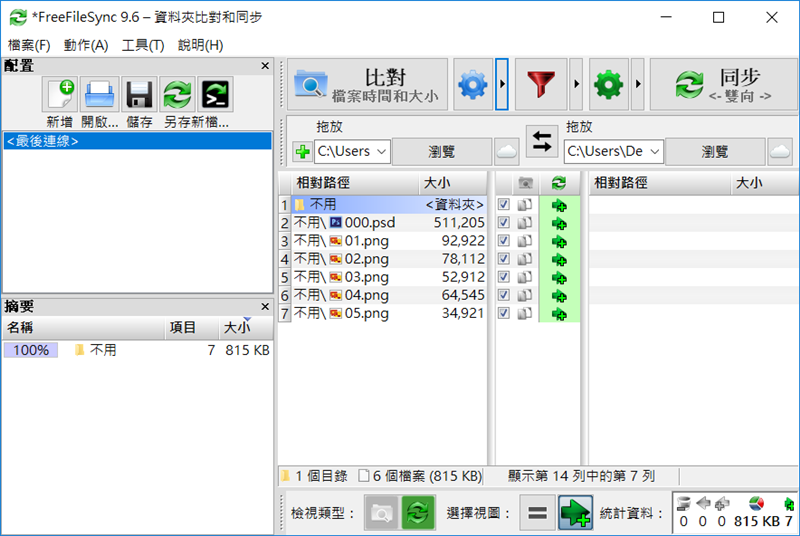Sort left list by 相對路徑 header
800x536 pixels.
[355, 183]
